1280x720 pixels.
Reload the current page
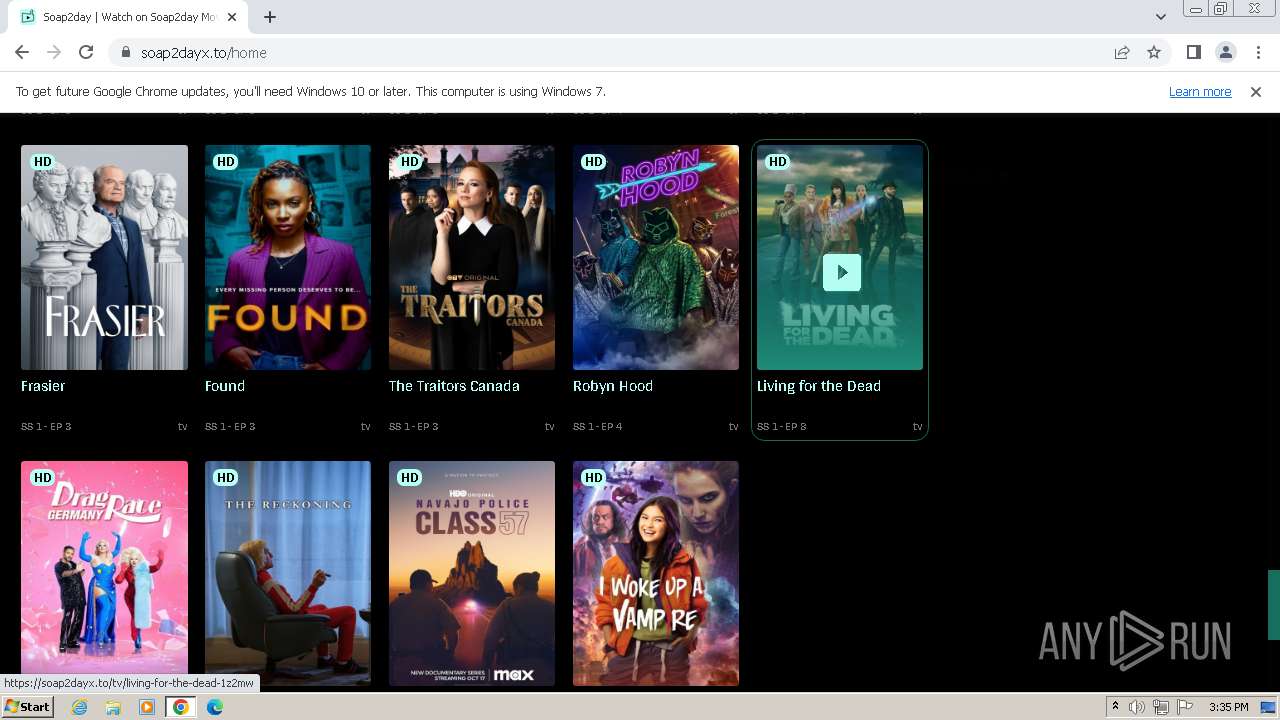coord(86,52)
